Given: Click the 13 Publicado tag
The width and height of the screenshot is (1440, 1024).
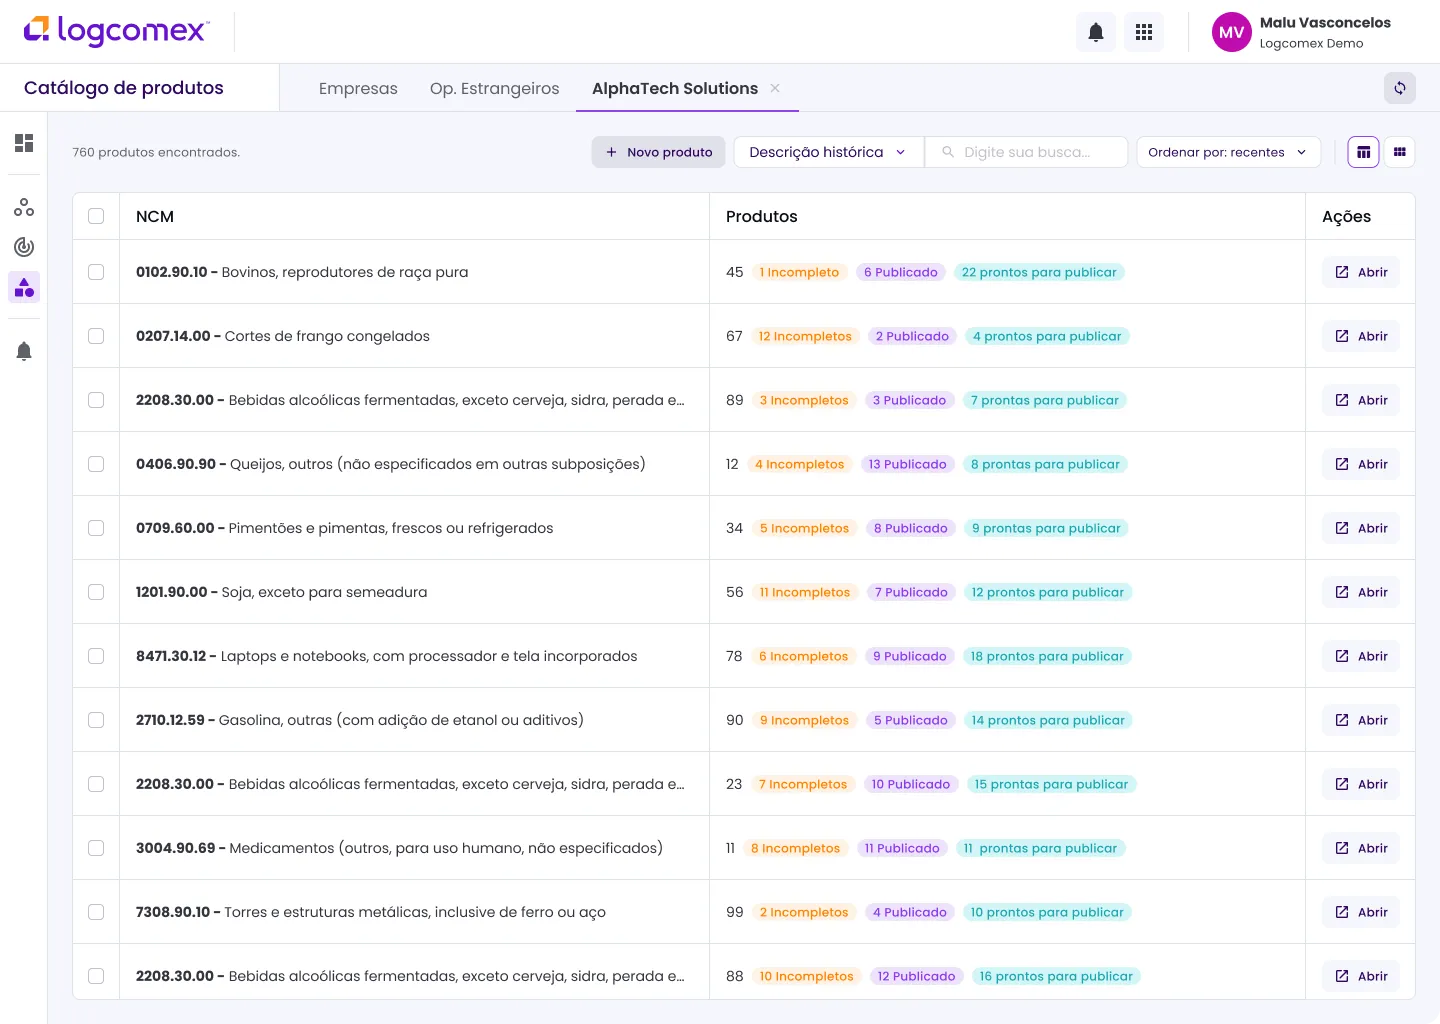Looking at the screenshot, I should tap(907, 464).
